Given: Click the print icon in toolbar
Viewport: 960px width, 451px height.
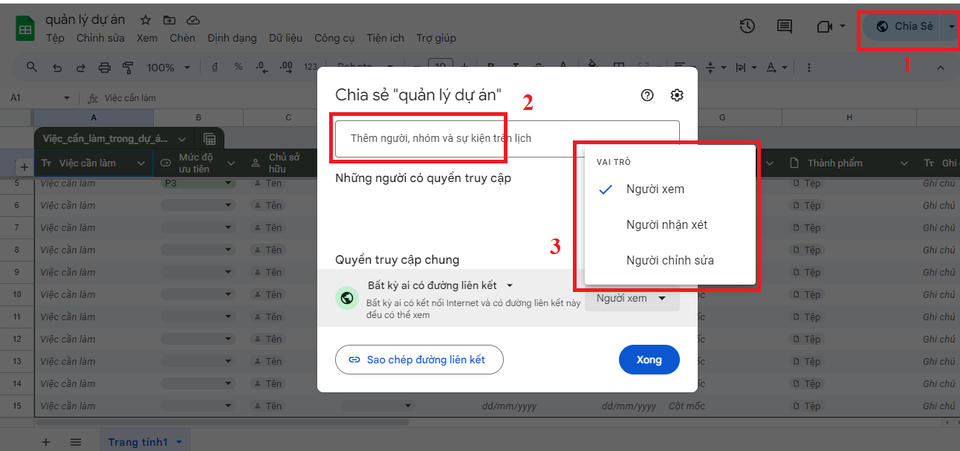Looking at the screenshot, I should [x=105, y=67].
